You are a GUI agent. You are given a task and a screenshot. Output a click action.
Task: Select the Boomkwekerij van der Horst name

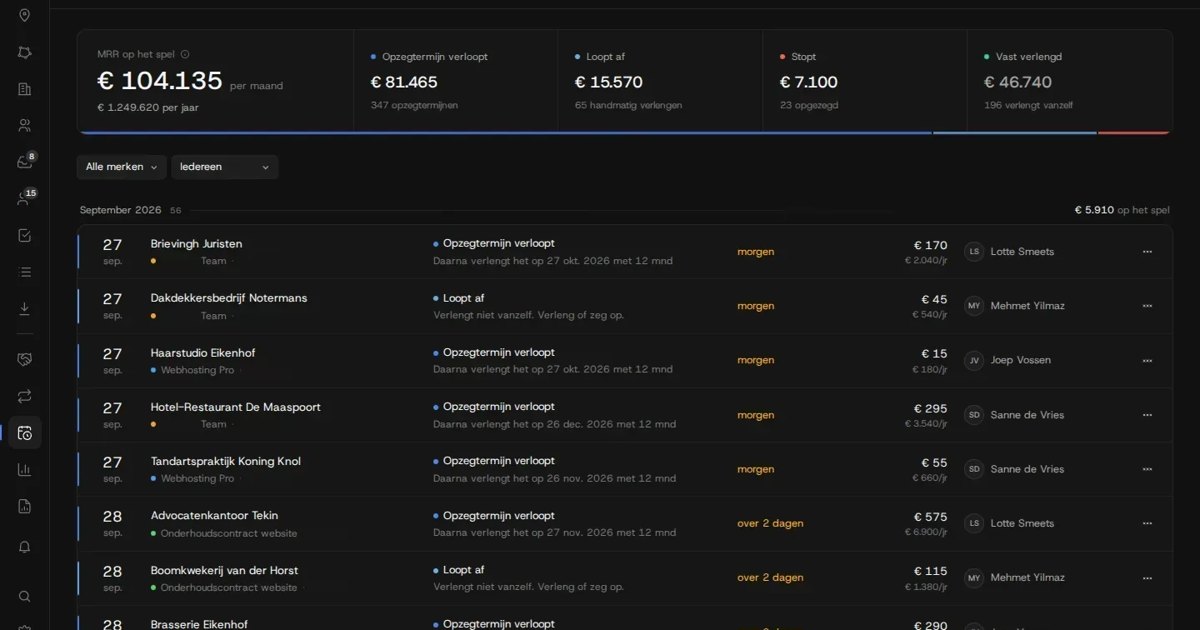pos(224,570)
